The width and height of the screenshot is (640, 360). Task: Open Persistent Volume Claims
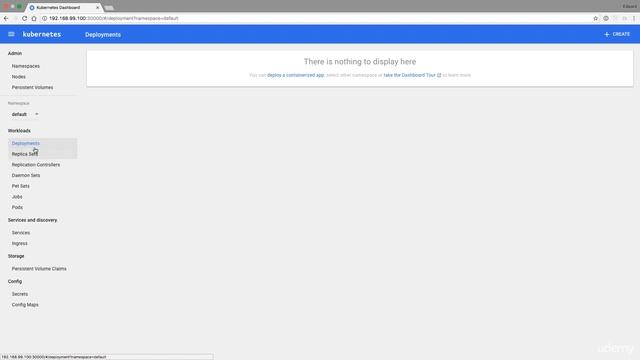pyautogui.click(x=39, y=269)
